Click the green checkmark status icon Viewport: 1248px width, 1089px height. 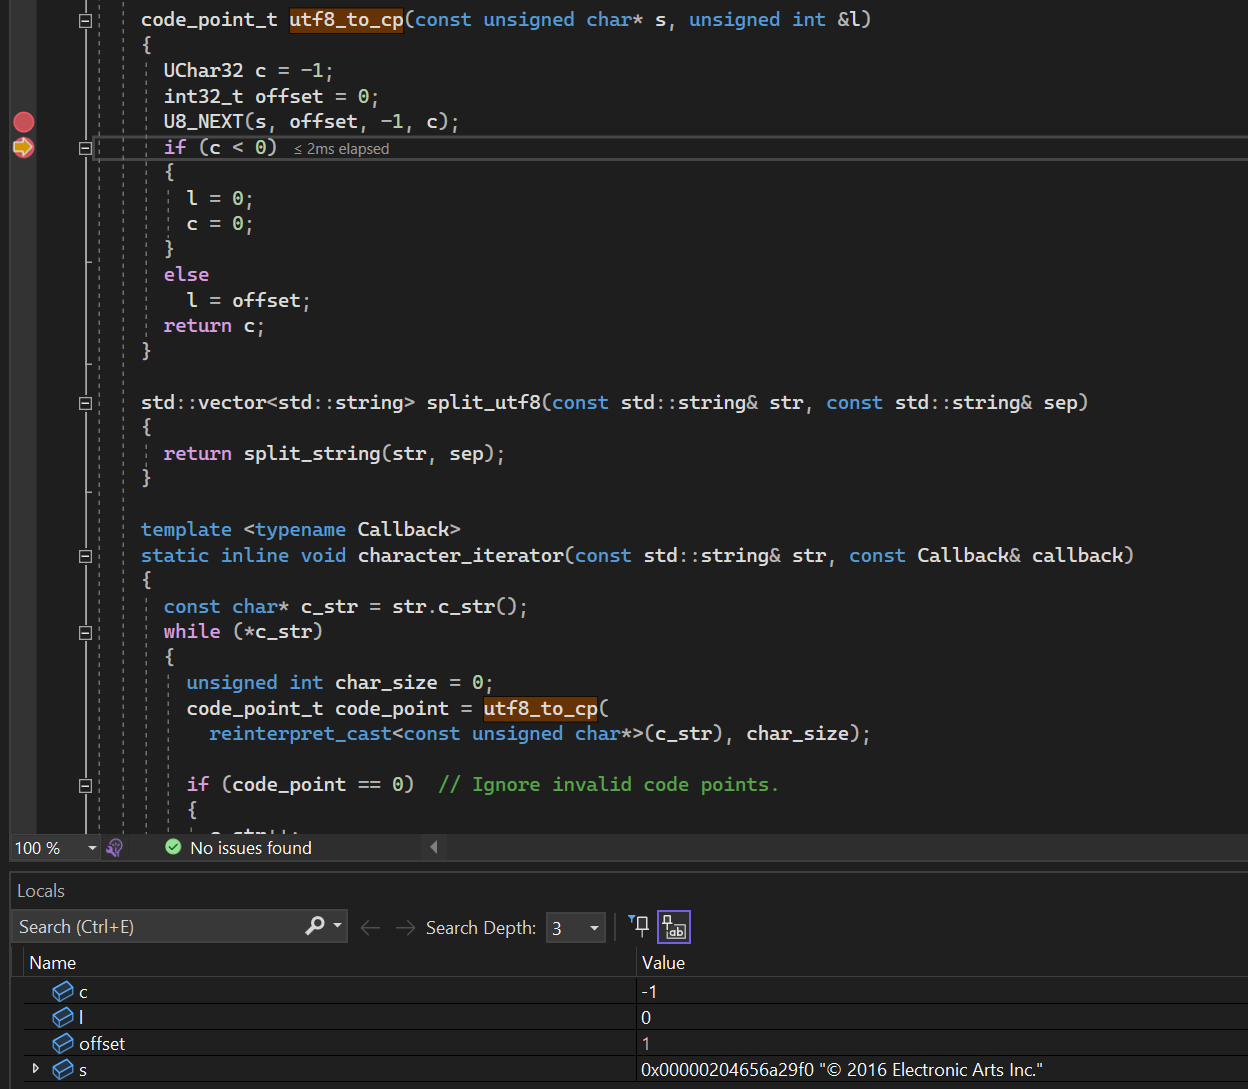click(x=173, y=847)
